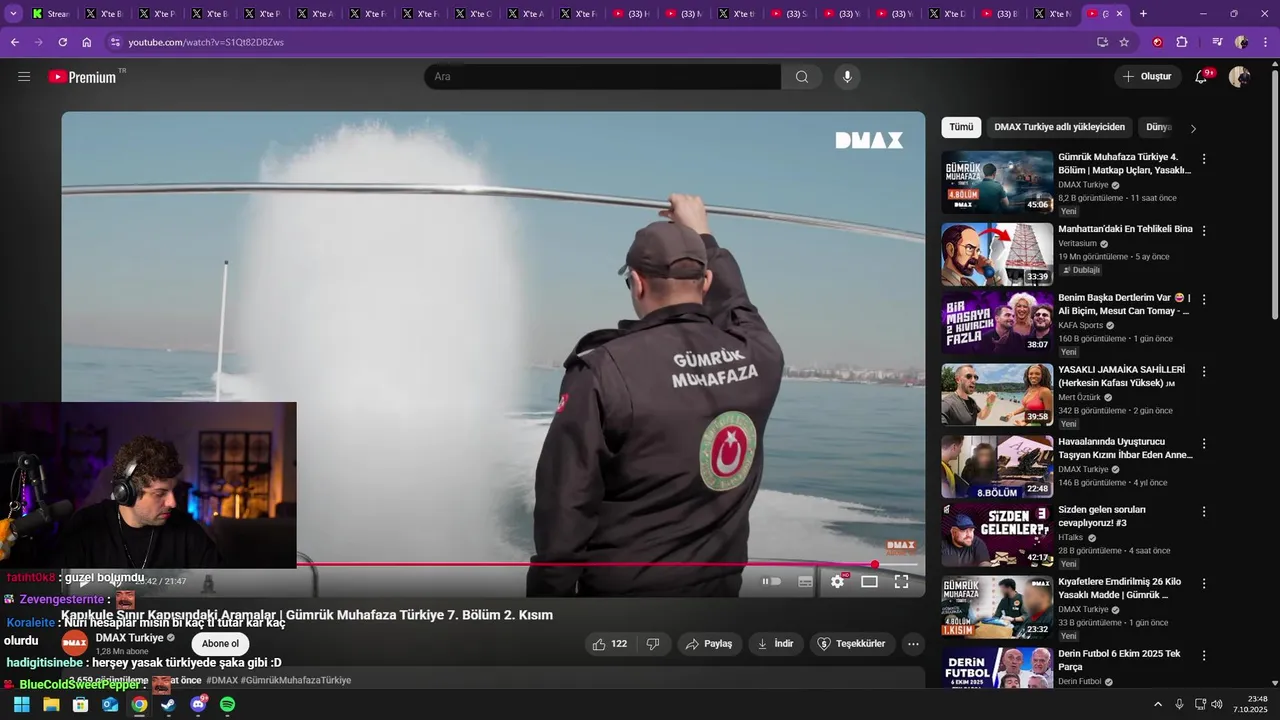1280x720 pixels.
Task: Open Discord from taskbar
Action: click(198, 705)
